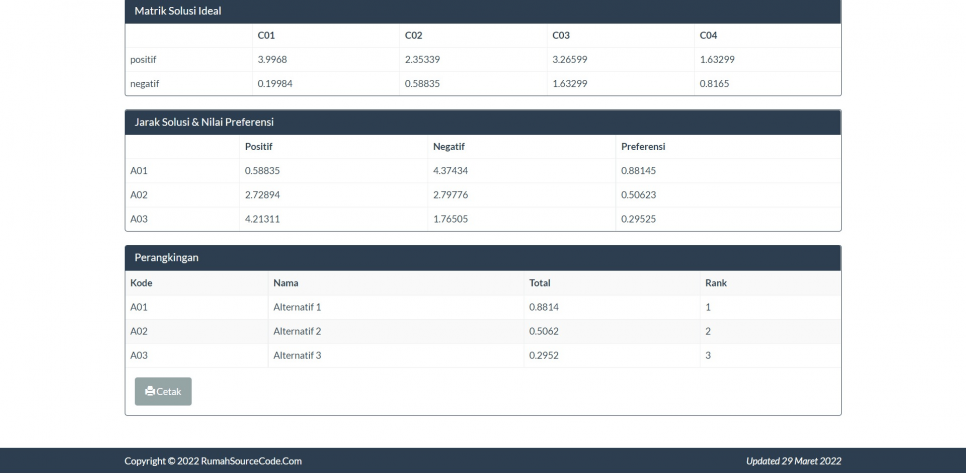
Task: Click the Rank column header
Action: click(715, 283)
